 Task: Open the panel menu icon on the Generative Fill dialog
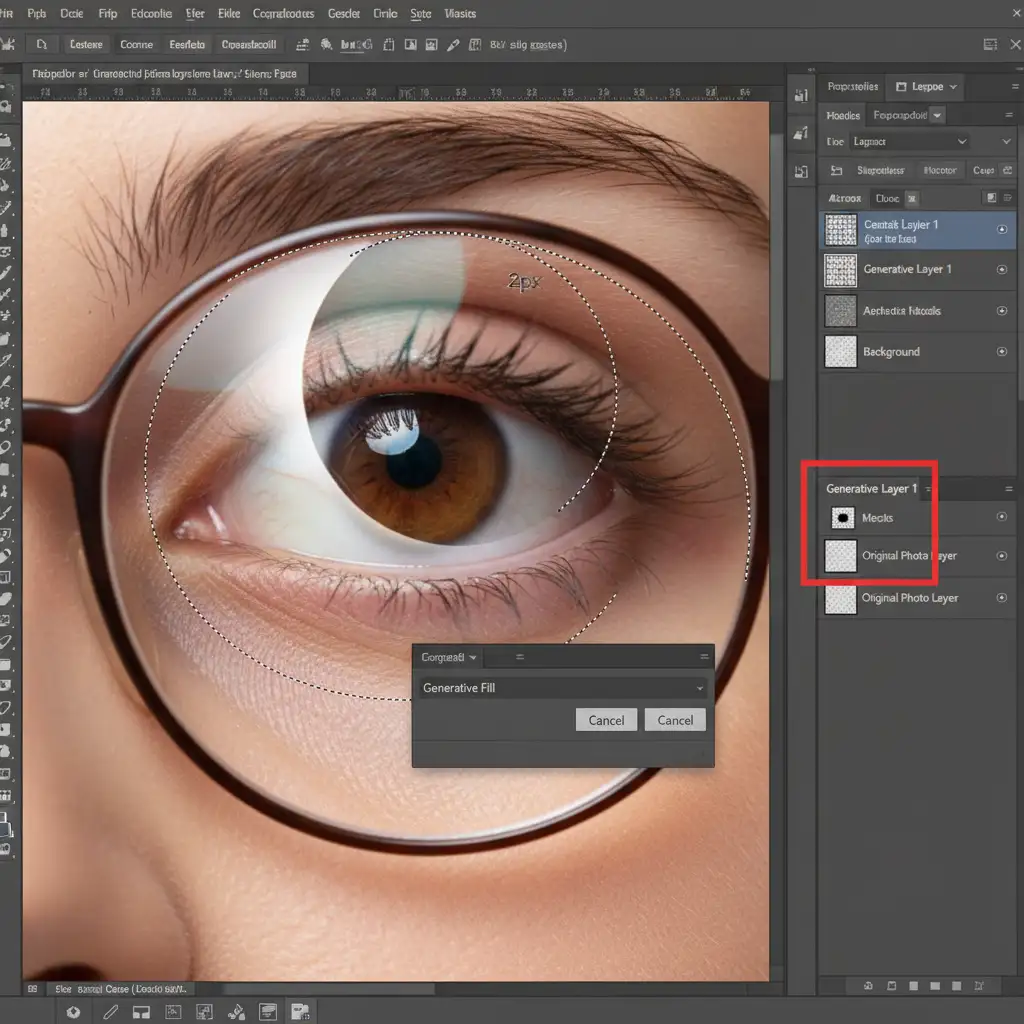pos(704,657)
